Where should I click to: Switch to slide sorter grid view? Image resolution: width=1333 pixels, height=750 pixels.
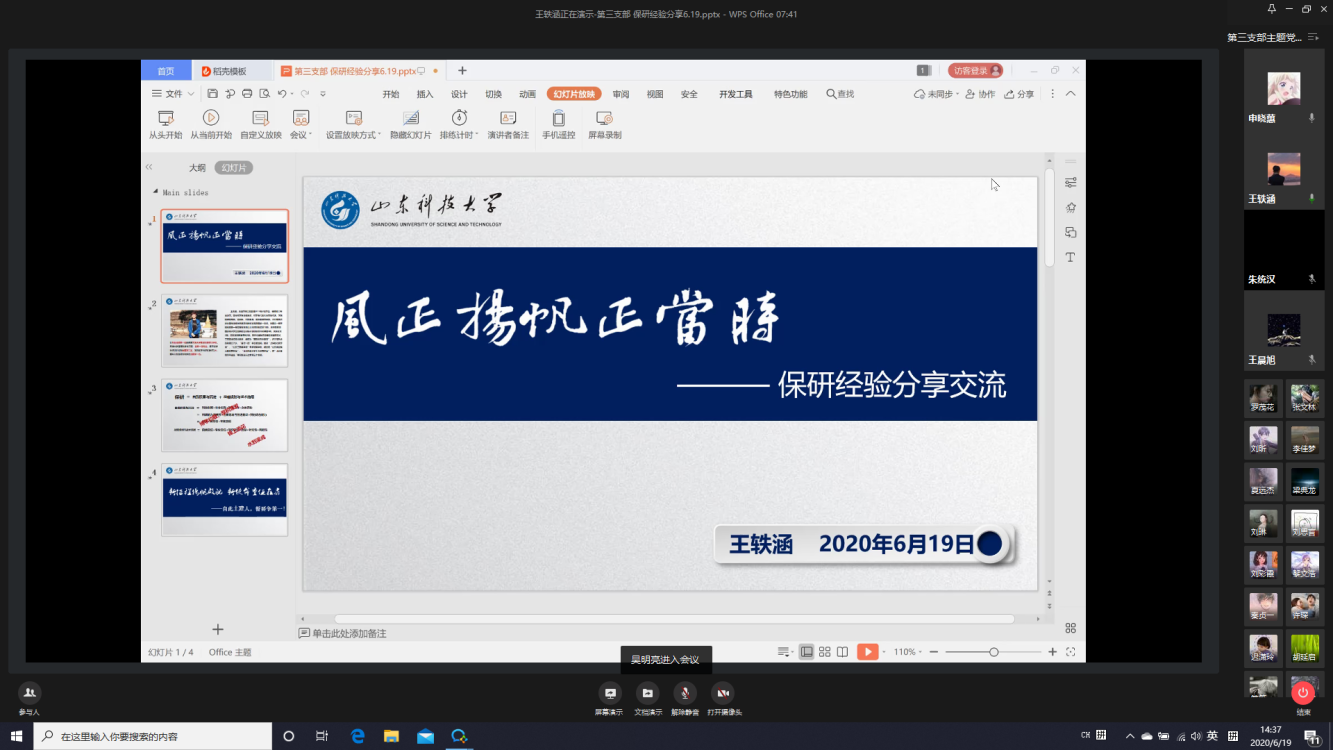(825, 652)
